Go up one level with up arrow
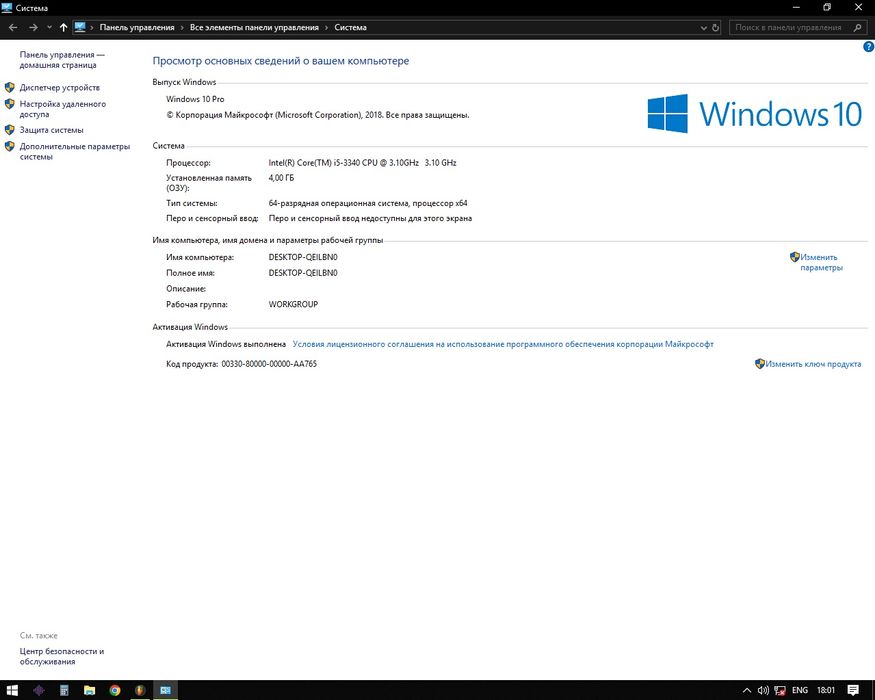875x700 pixels. pos(63,27)
